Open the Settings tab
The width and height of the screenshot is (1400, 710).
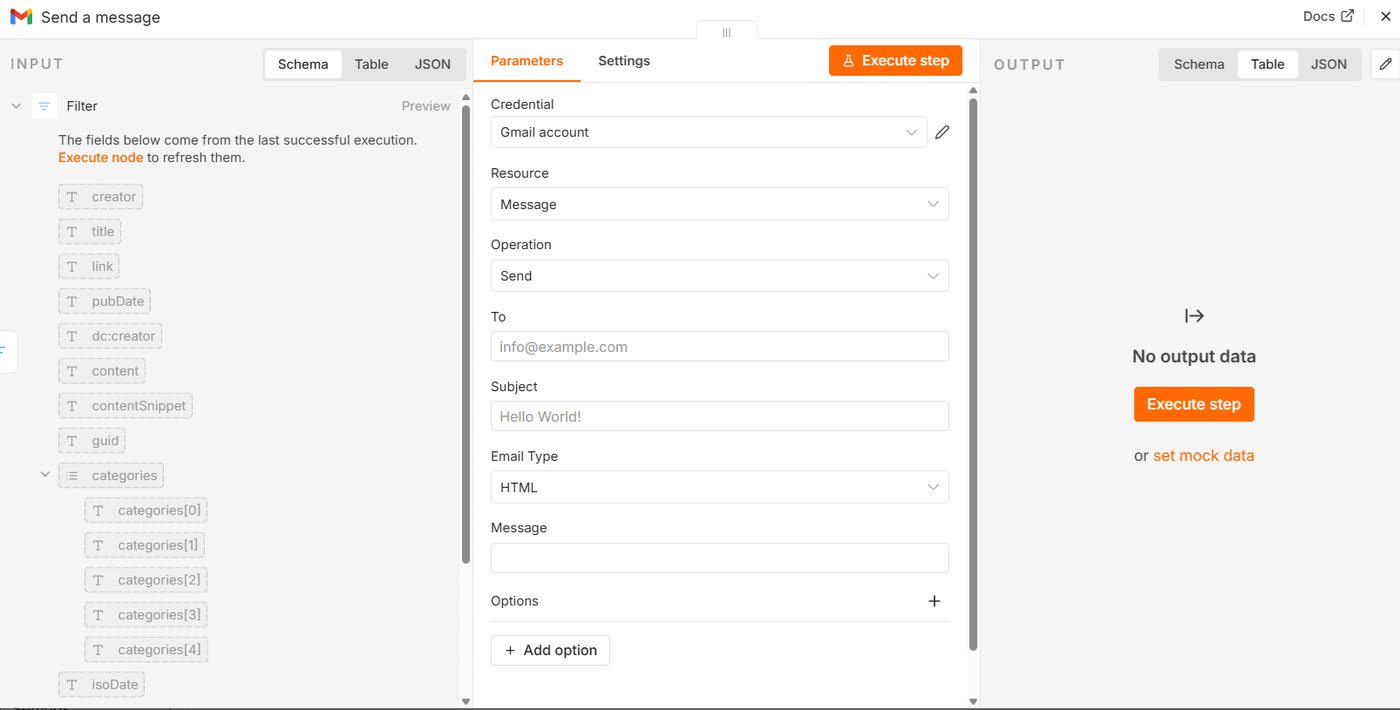click(x=624, y=61)
